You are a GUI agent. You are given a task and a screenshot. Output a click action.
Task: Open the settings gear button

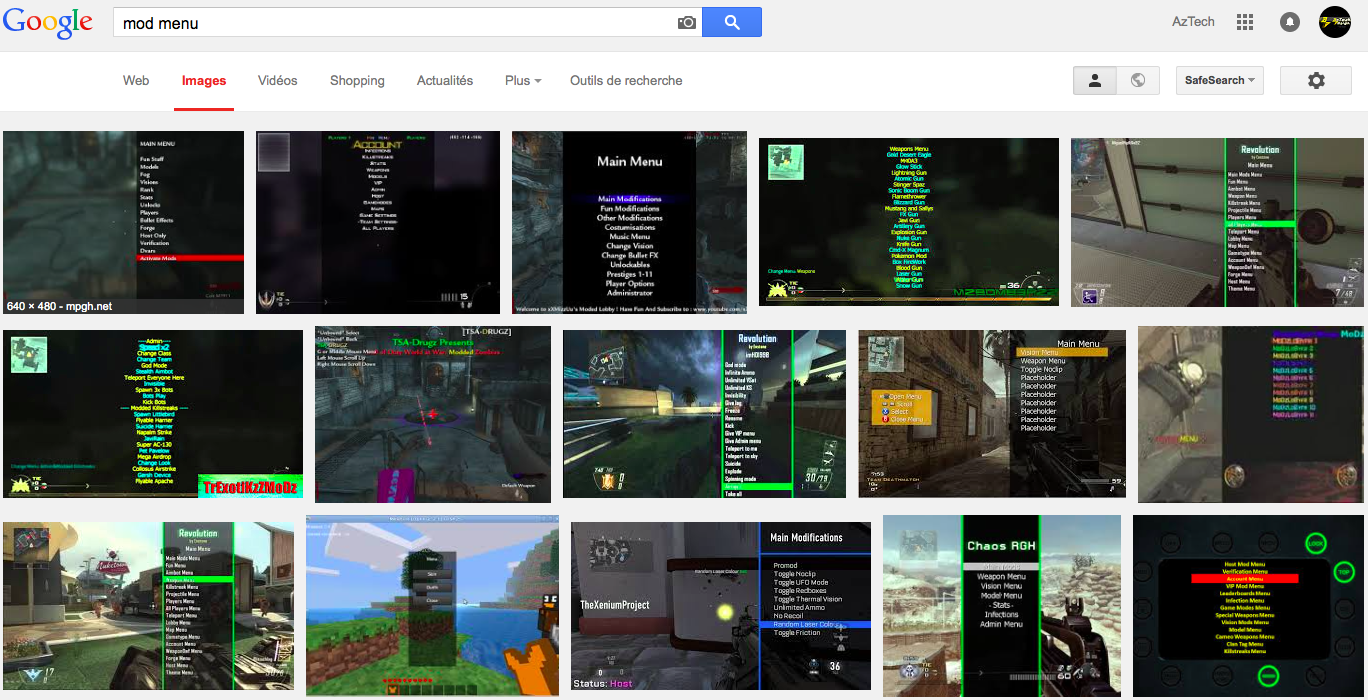(x=1316, y=81)
